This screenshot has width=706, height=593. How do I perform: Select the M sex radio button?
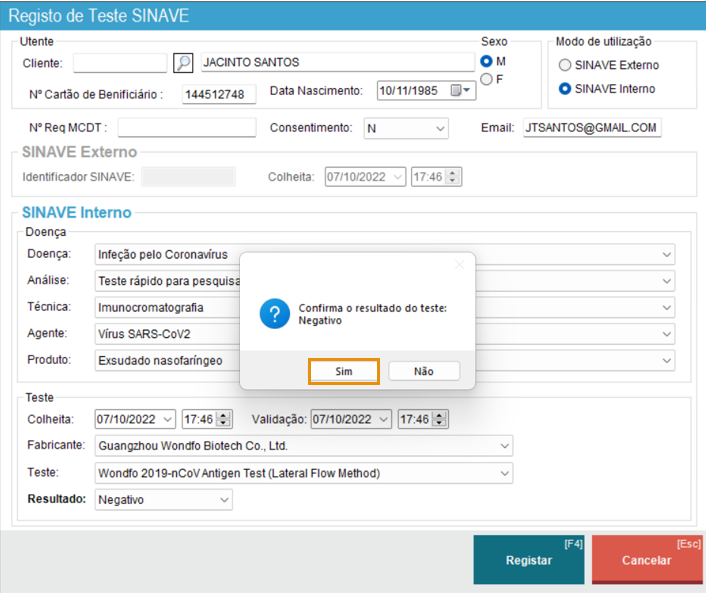click(x=487, y=61)
